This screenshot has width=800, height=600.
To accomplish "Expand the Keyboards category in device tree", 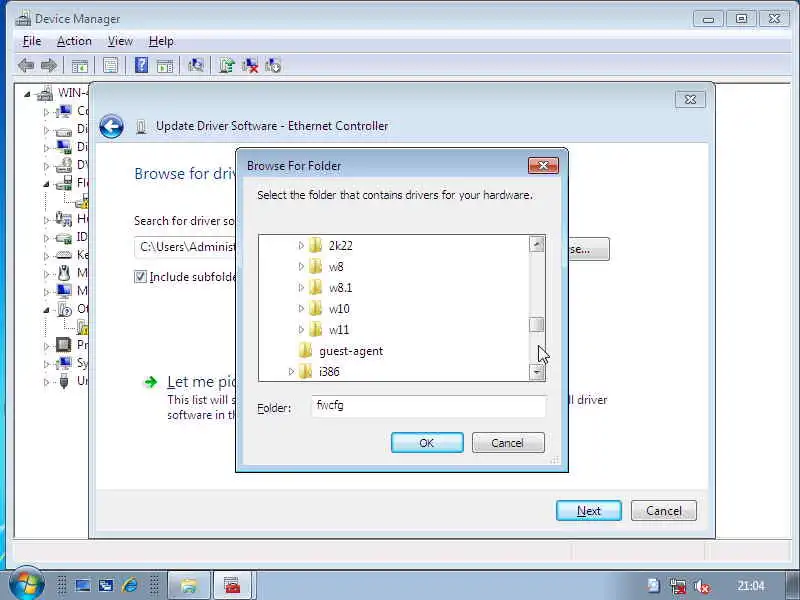I will point(46,255).
